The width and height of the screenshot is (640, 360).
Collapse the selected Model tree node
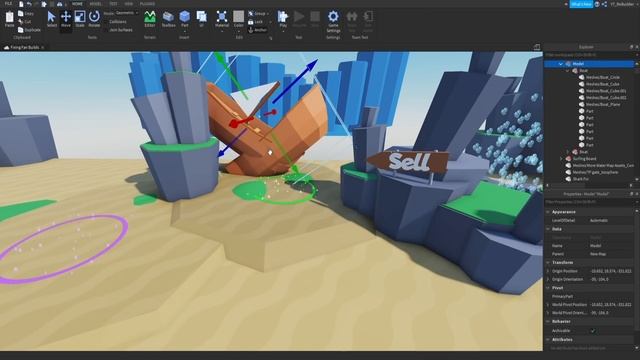[x=561, y=64]
